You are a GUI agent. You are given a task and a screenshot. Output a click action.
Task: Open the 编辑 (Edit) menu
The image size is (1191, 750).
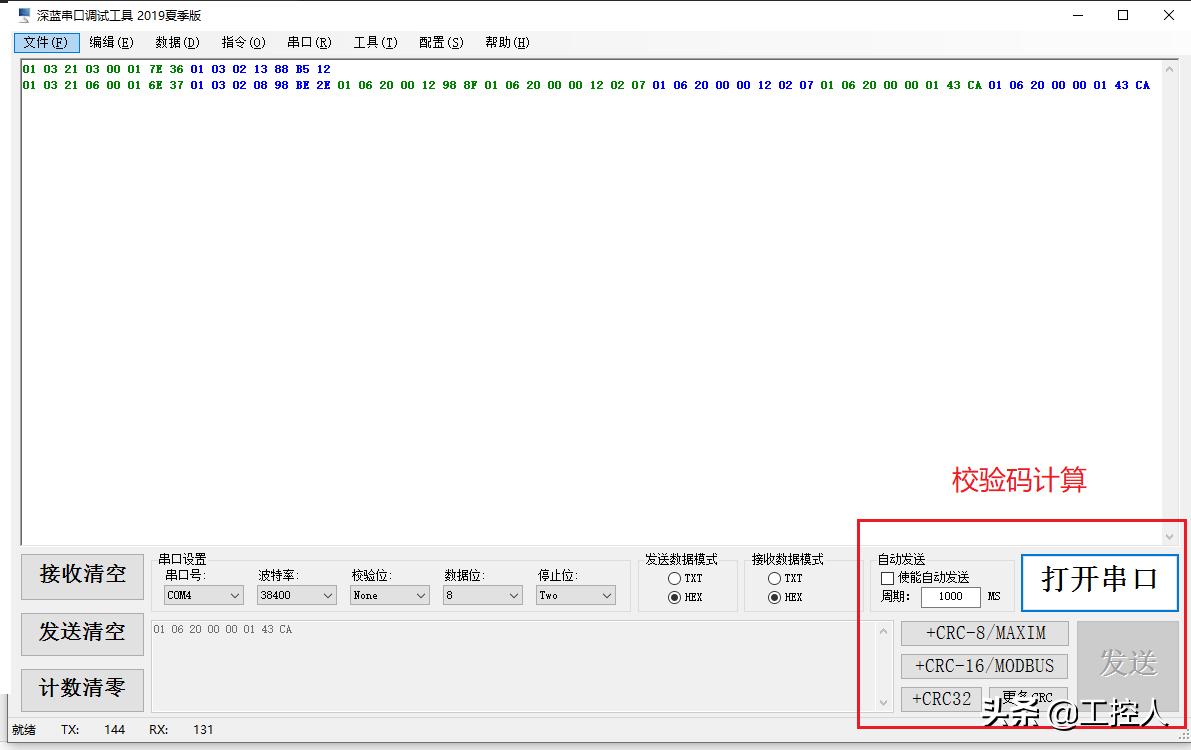coord(111,42)
